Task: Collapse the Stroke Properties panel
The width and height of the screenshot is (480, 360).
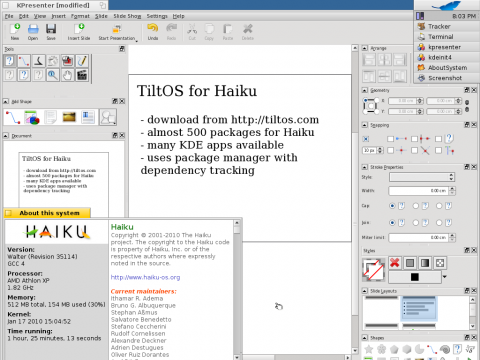Action: pyautogui.click(x=365, y=167)
